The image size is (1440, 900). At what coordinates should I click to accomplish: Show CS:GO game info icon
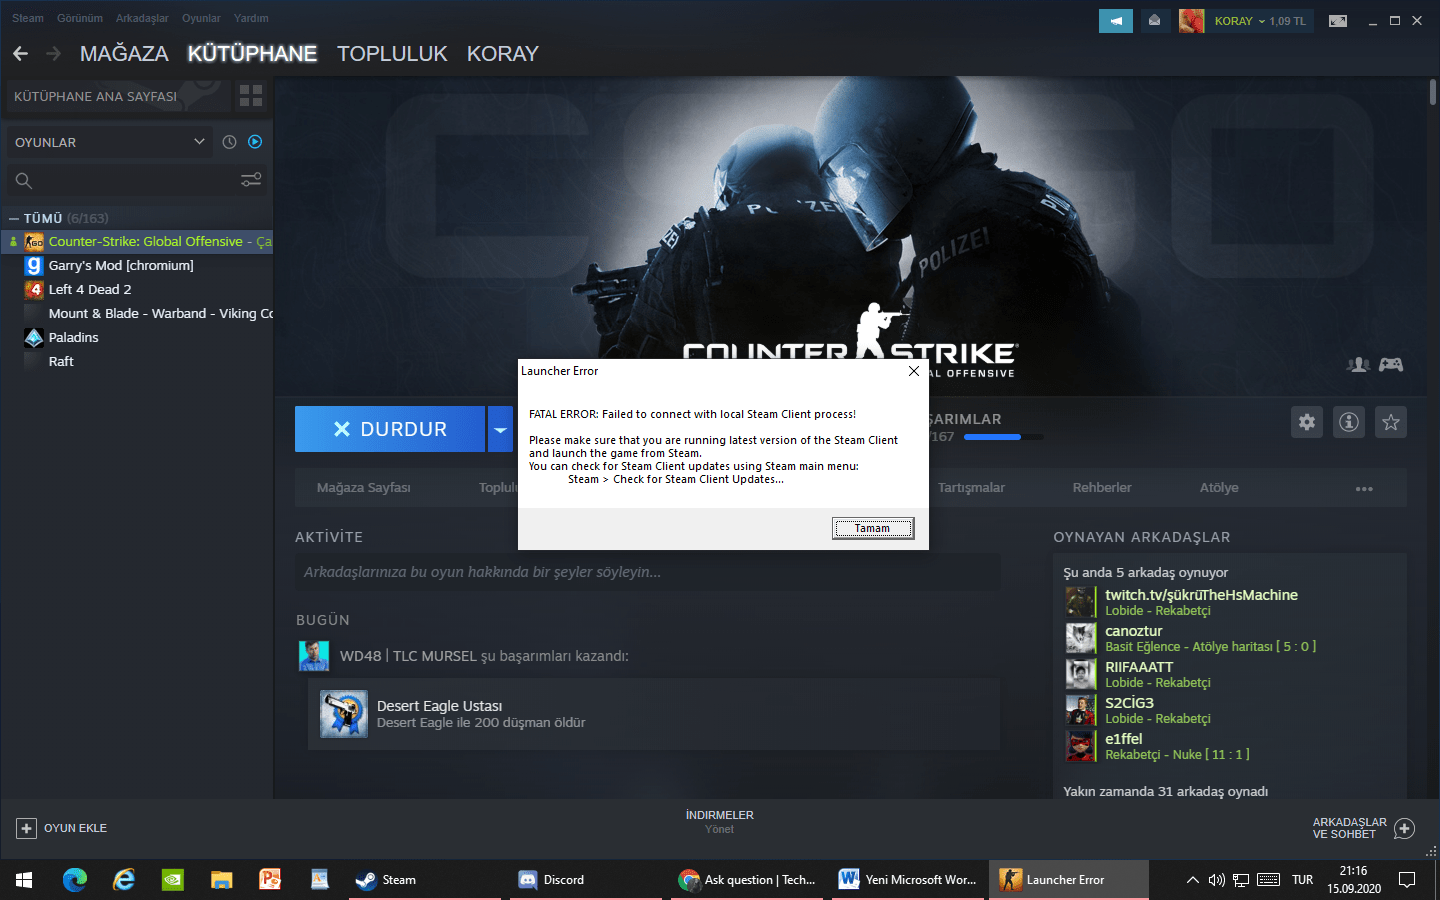coord(1349,422)
